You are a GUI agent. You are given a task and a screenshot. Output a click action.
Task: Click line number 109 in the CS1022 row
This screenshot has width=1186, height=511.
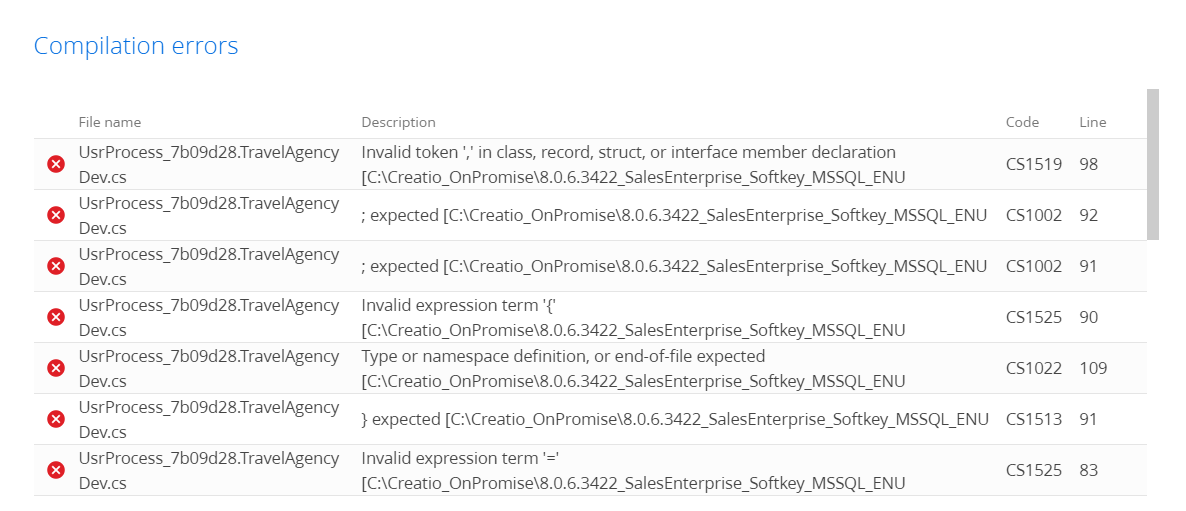point(1093,368)
